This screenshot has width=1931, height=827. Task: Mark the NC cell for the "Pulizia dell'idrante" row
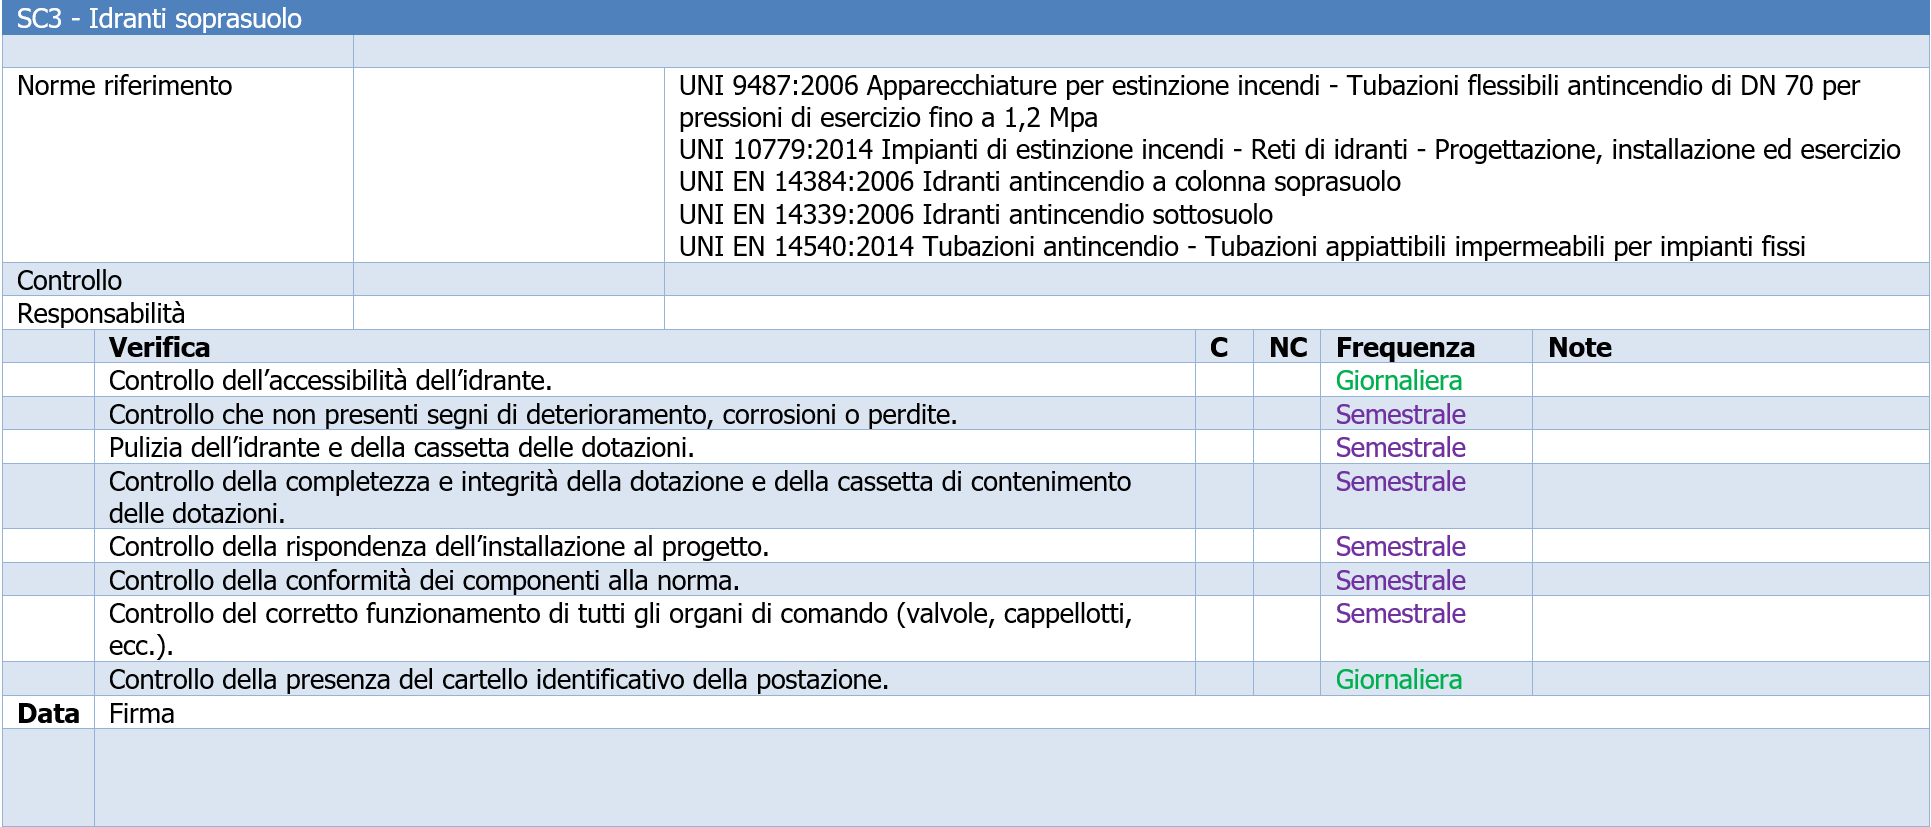point(1286,447)
